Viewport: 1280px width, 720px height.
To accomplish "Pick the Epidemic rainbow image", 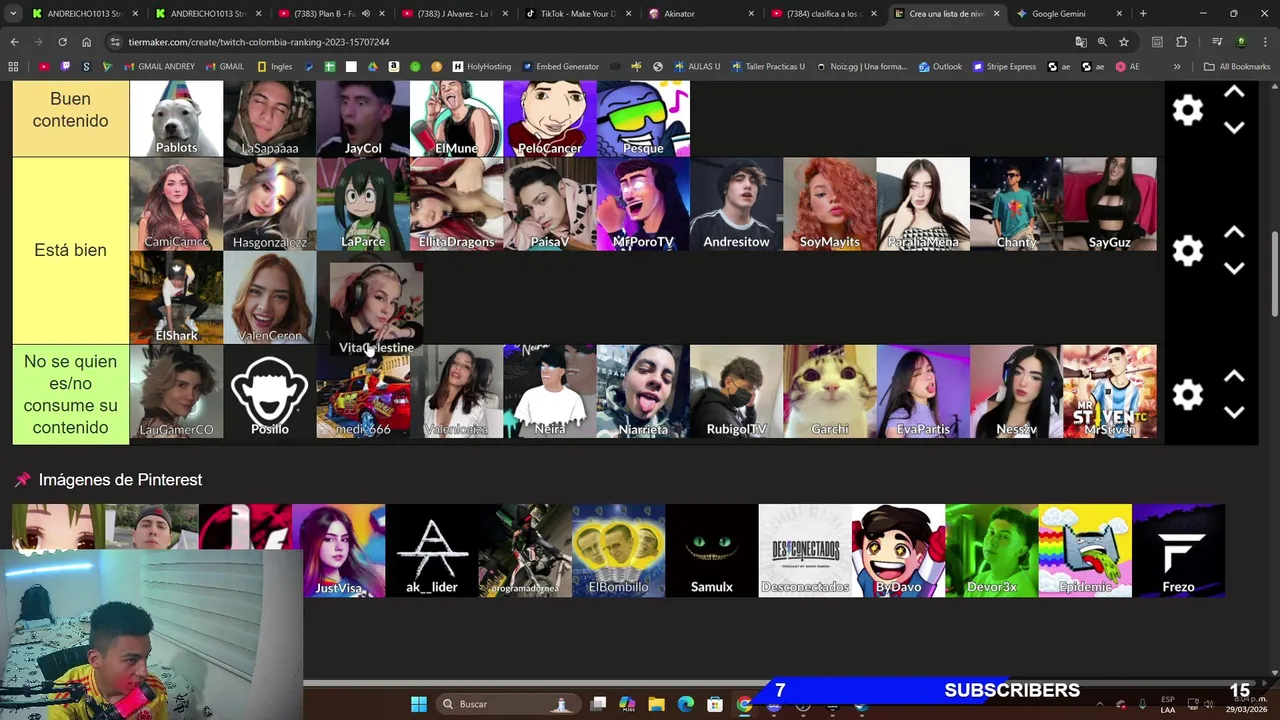I will pos(1085,551).
